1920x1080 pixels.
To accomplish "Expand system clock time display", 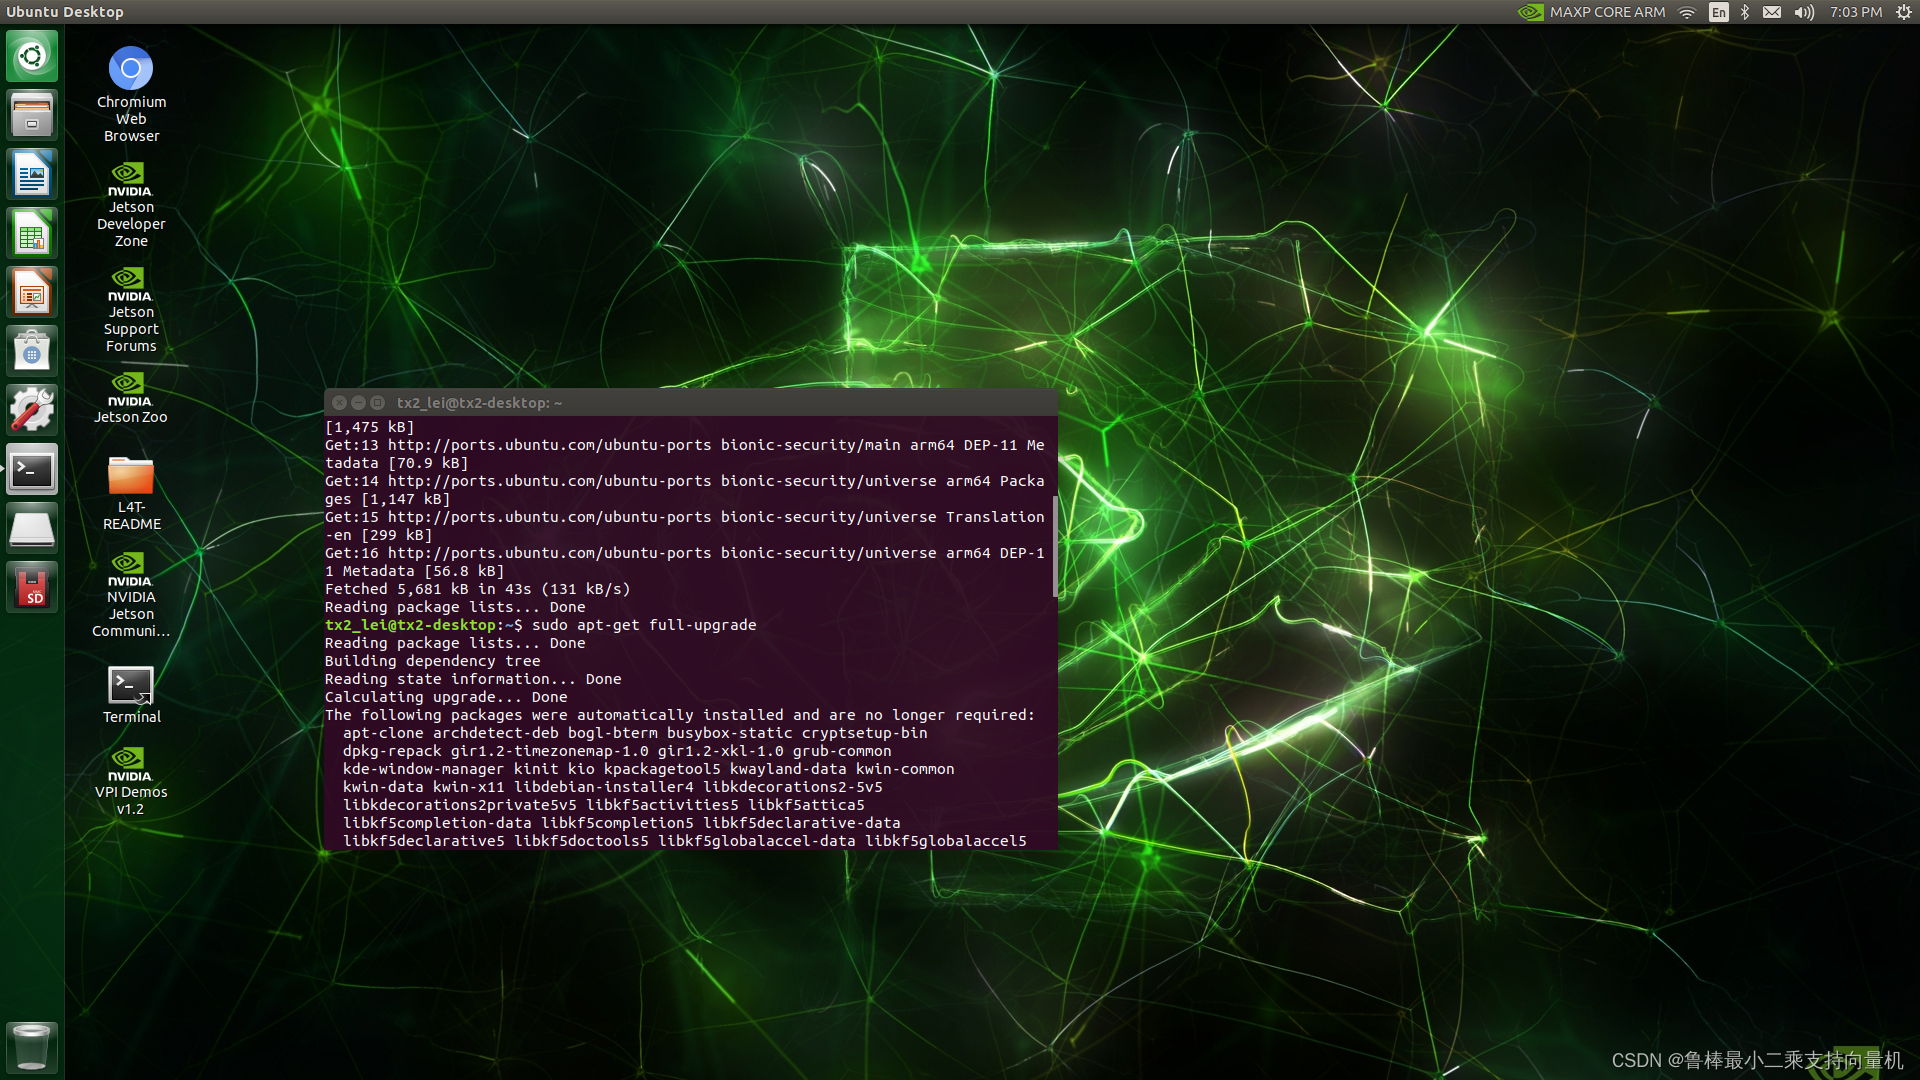I will click(1855, 12).
